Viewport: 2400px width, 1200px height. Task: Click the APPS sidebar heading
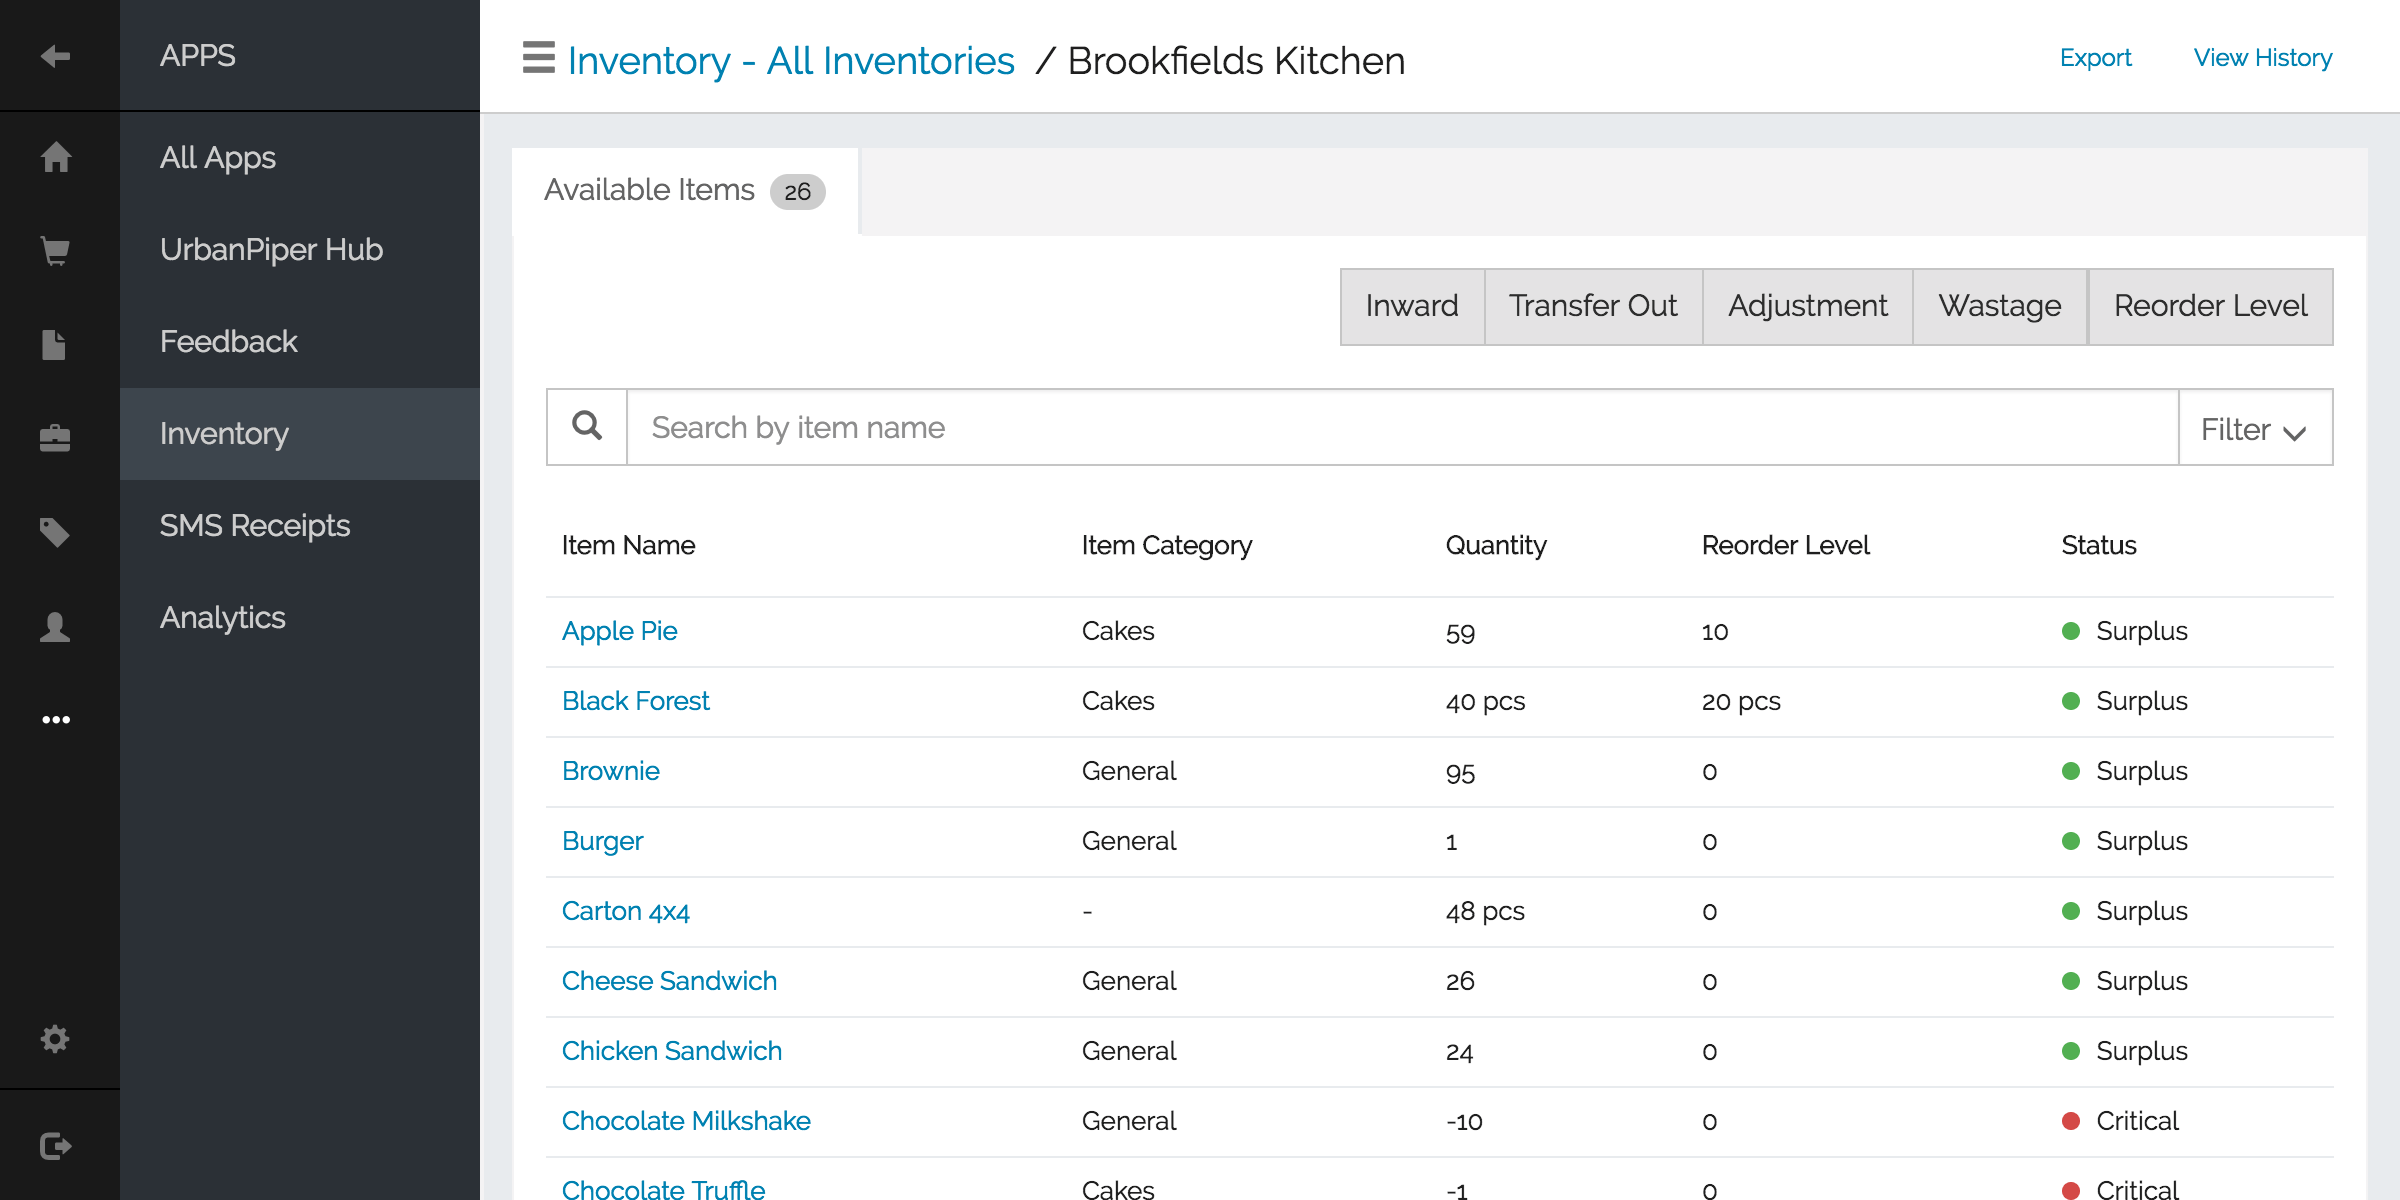pyautogui.click(x=198, y=56)
